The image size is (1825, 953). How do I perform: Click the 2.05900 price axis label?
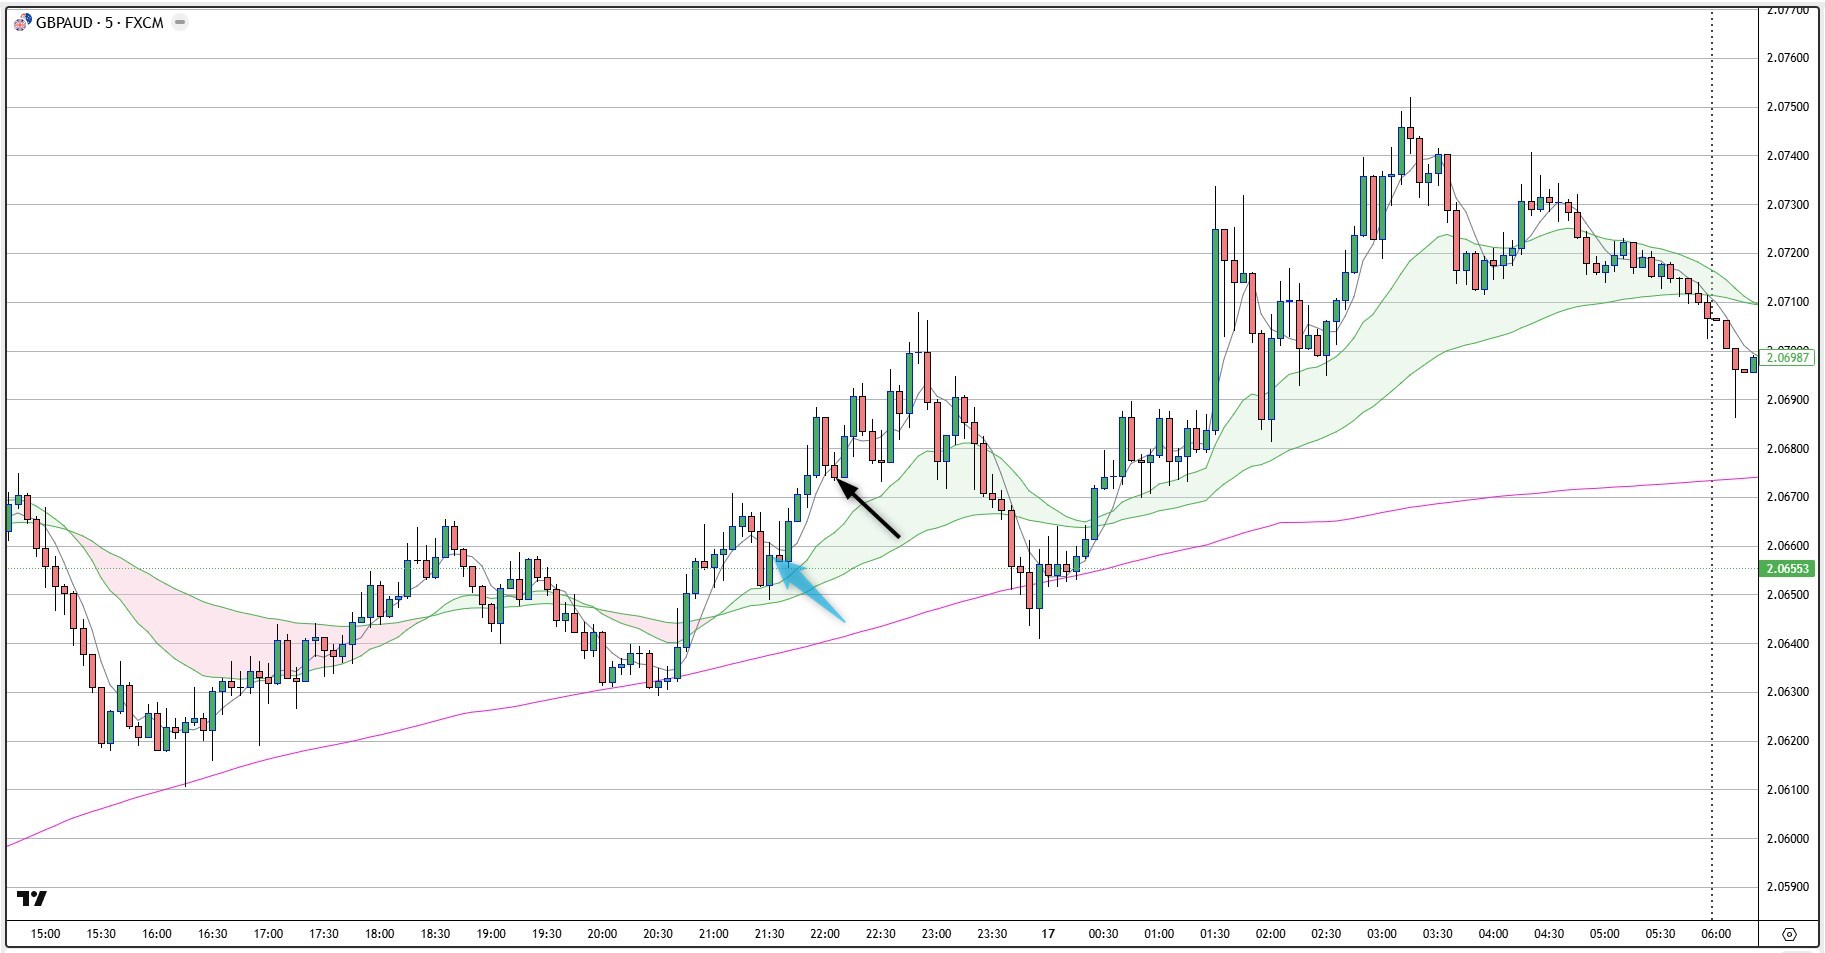tap(1787, 887)
